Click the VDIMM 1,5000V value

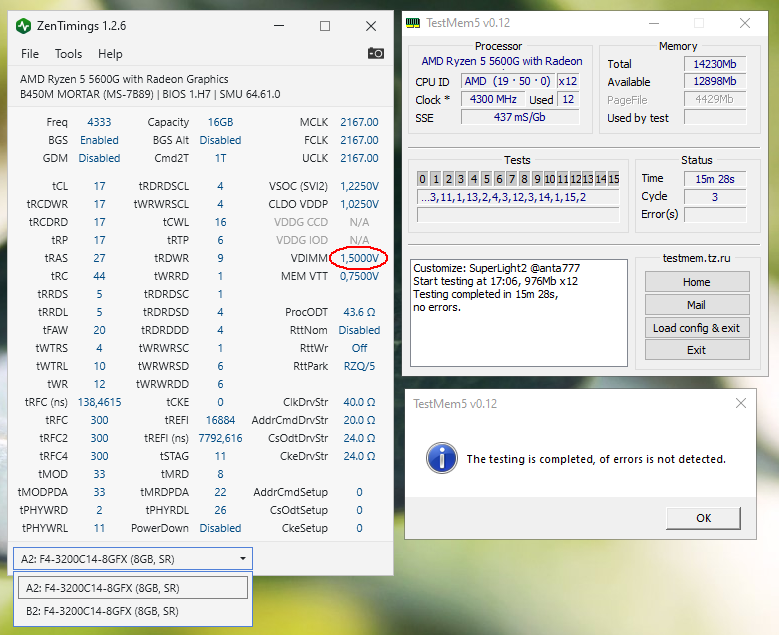[359, 258]
